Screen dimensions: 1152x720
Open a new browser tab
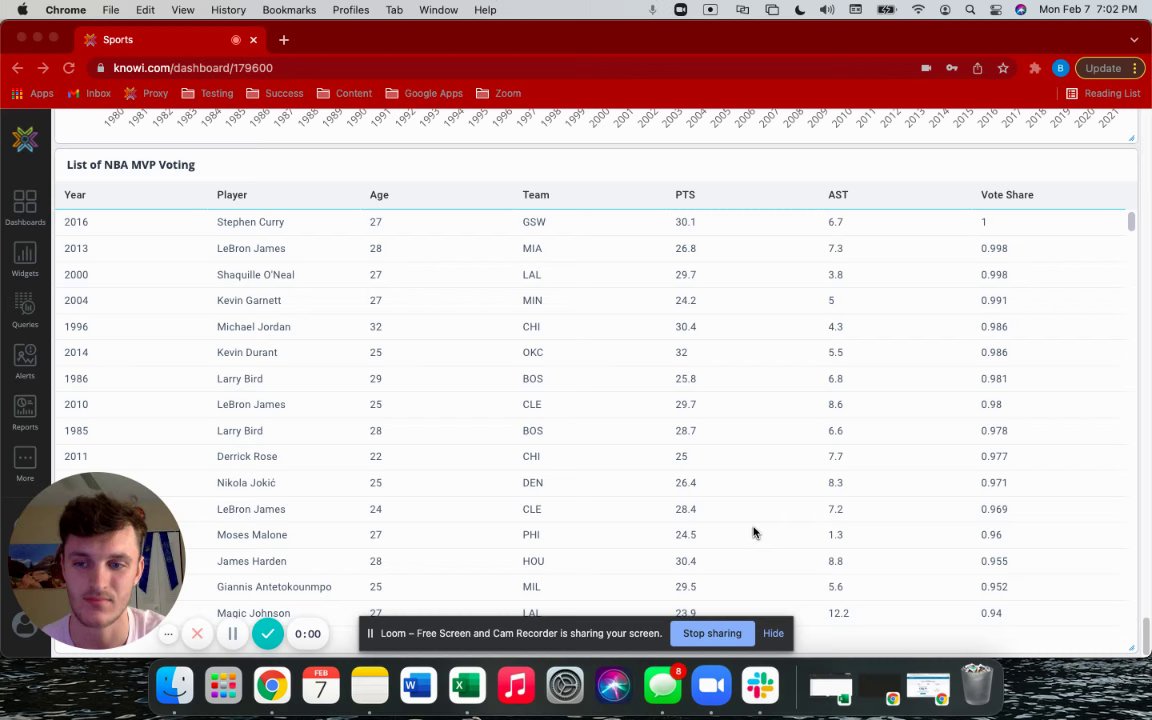pos(284,40)
